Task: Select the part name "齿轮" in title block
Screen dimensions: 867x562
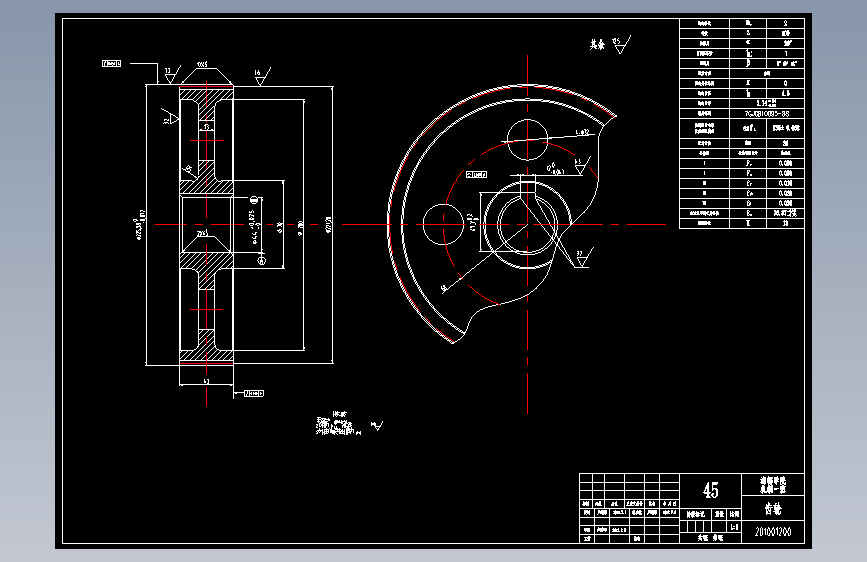Action: tap(772, 508)
